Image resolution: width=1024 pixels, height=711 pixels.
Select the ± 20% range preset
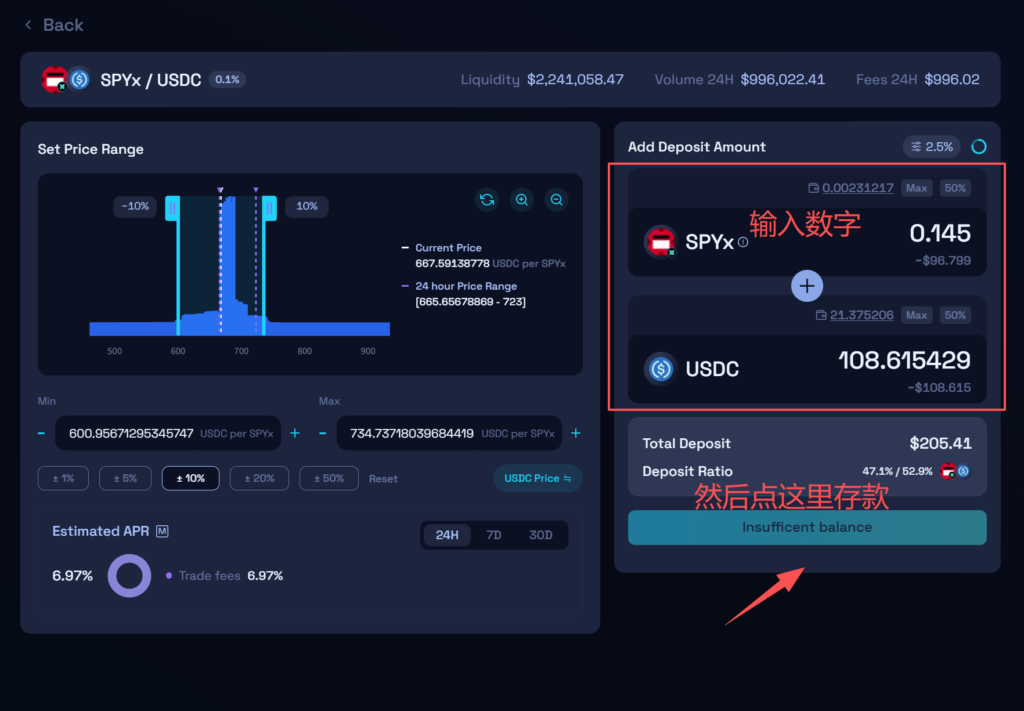coord(259,478)
